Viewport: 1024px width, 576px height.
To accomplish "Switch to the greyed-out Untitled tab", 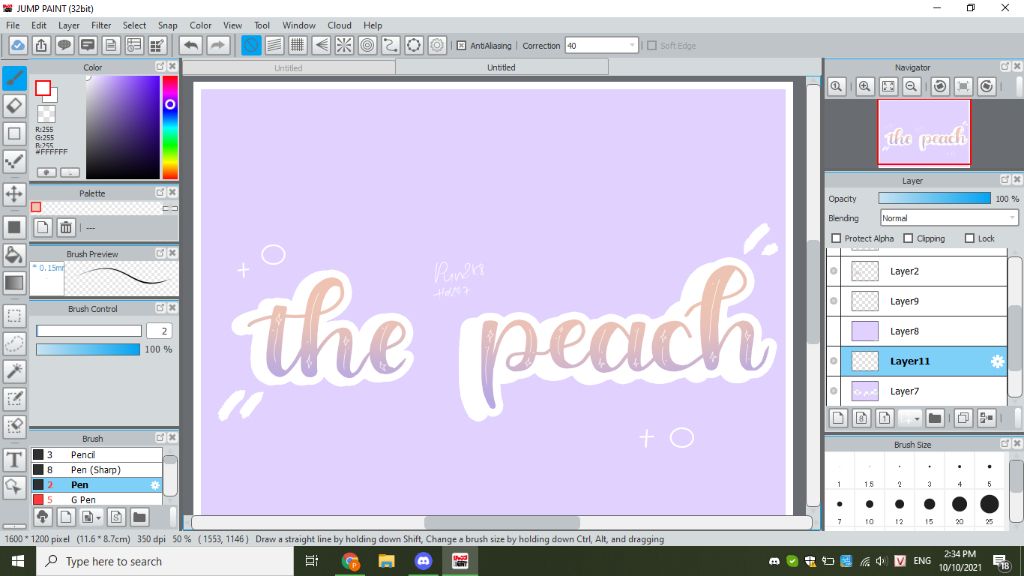I will tap(288, 67).
